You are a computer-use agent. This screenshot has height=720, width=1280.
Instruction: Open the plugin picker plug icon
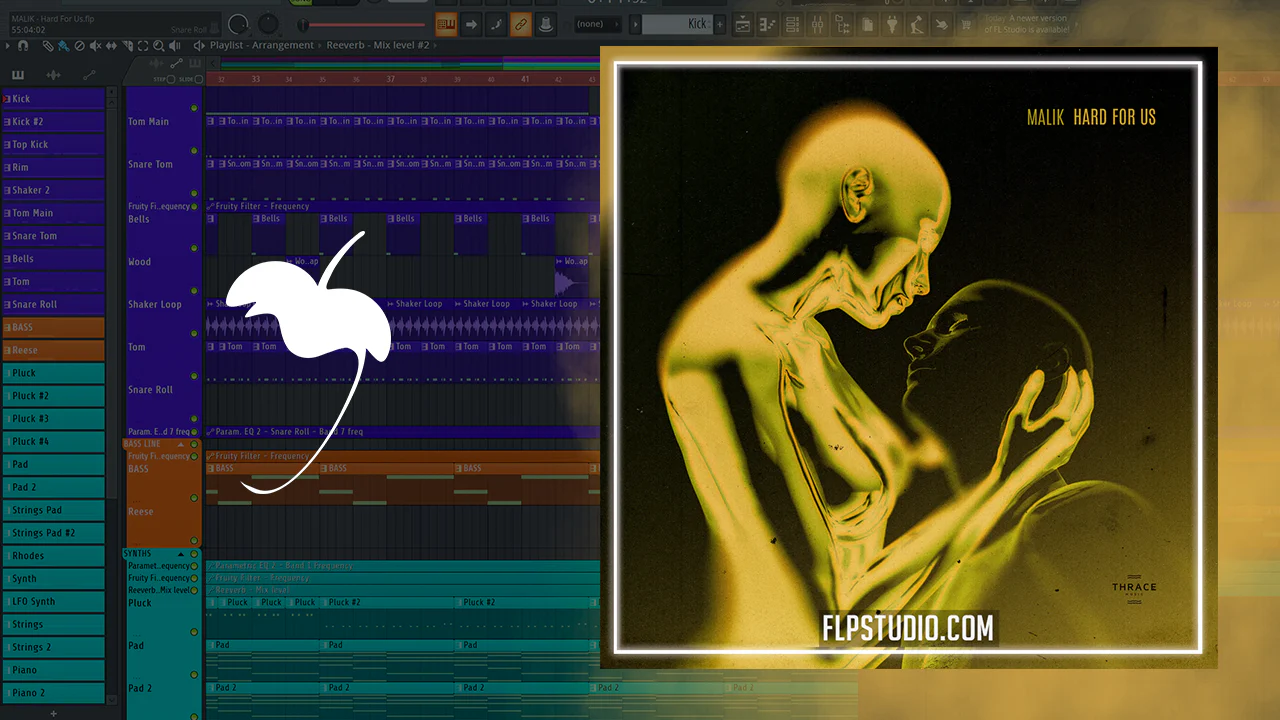[892, 24]
